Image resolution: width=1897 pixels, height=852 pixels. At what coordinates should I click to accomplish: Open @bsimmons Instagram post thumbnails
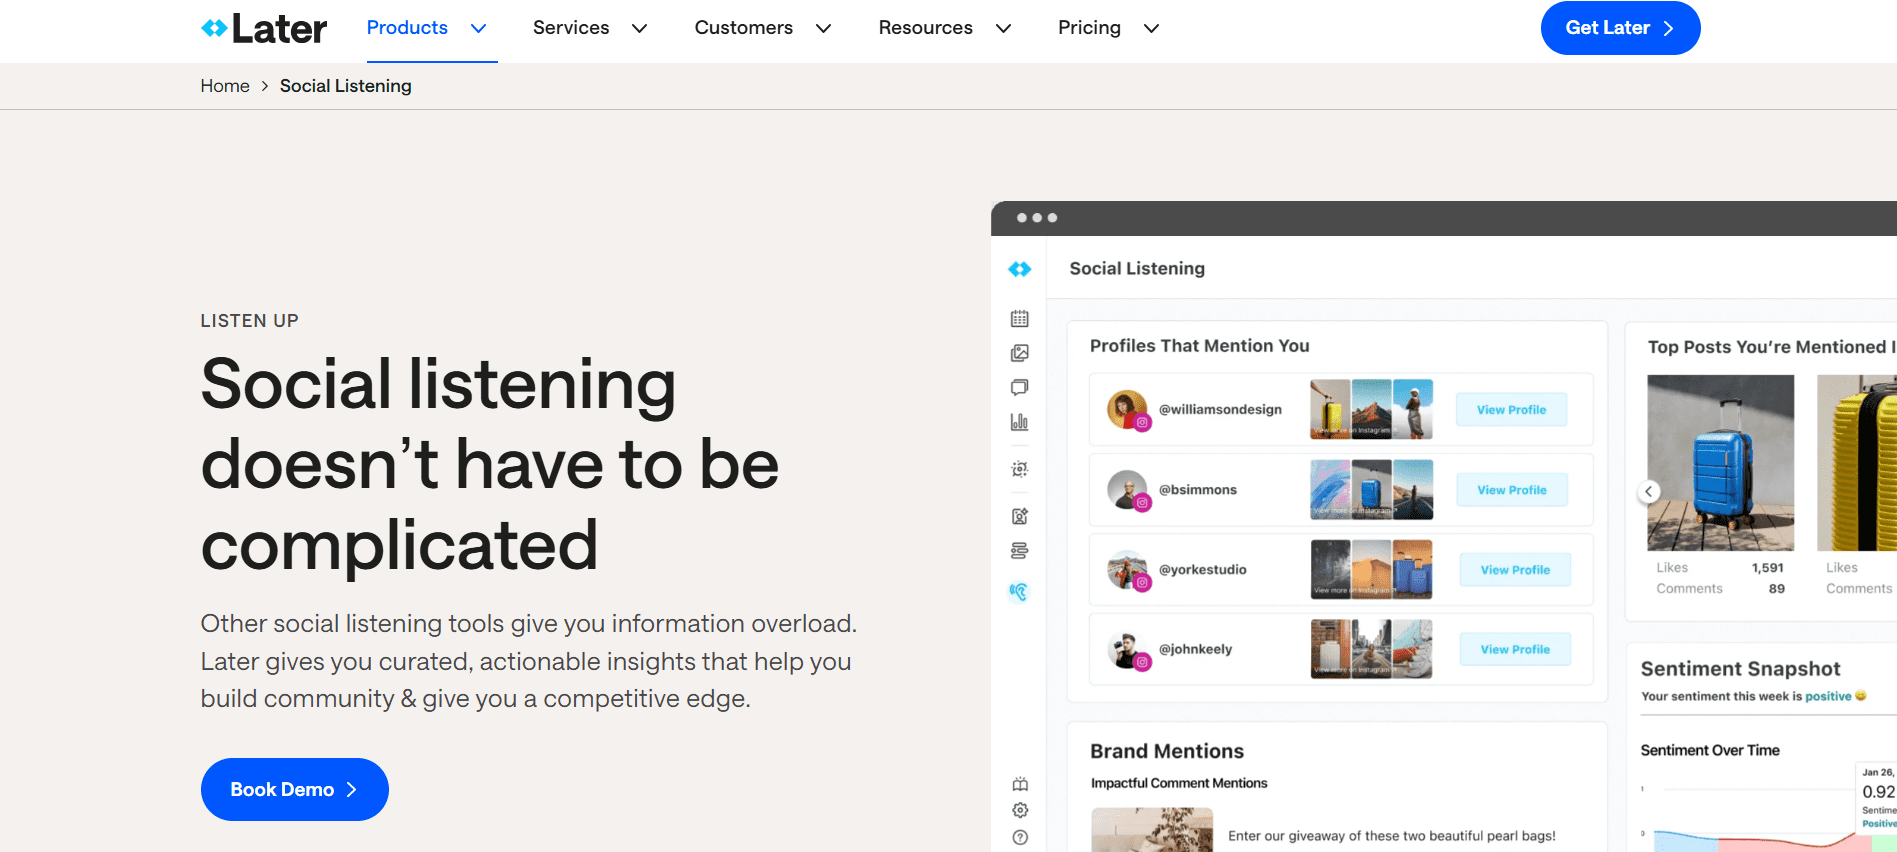click(x=1371, y=489)
